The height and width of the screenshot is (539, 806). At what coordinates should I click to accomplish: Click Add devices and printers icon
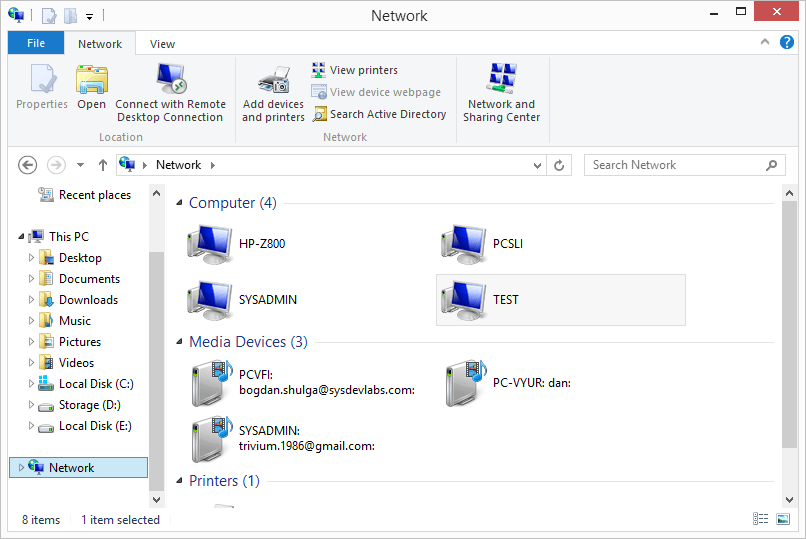click(x=273, y=80)
